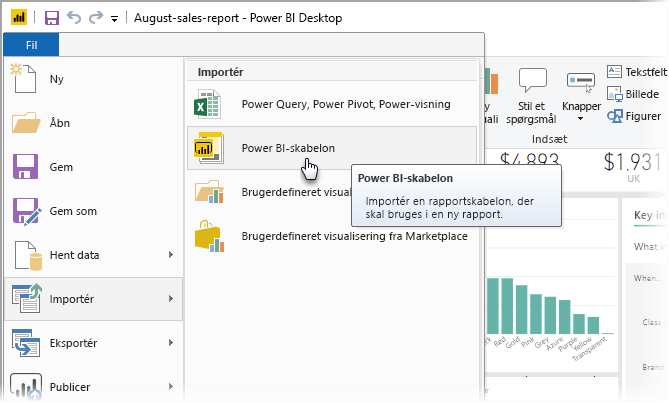Click the Redo arrow in title bar
This screenshot has height=403, width=669.
[x=96, y=17]
